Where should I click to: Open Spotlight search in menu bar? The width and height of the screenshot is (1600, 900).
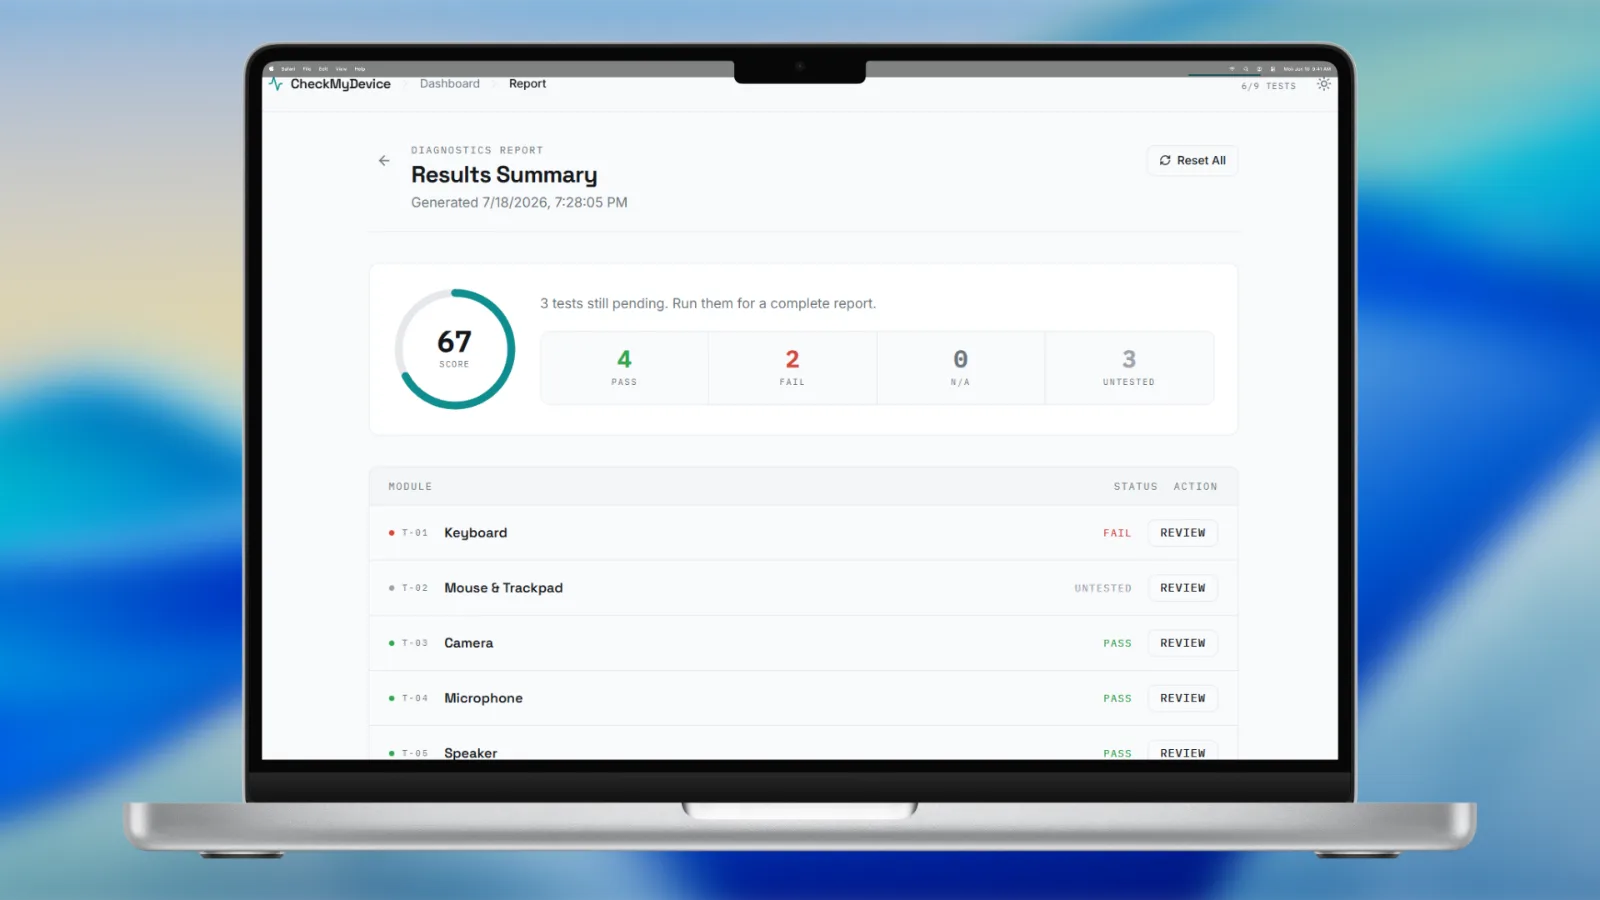1246,69
